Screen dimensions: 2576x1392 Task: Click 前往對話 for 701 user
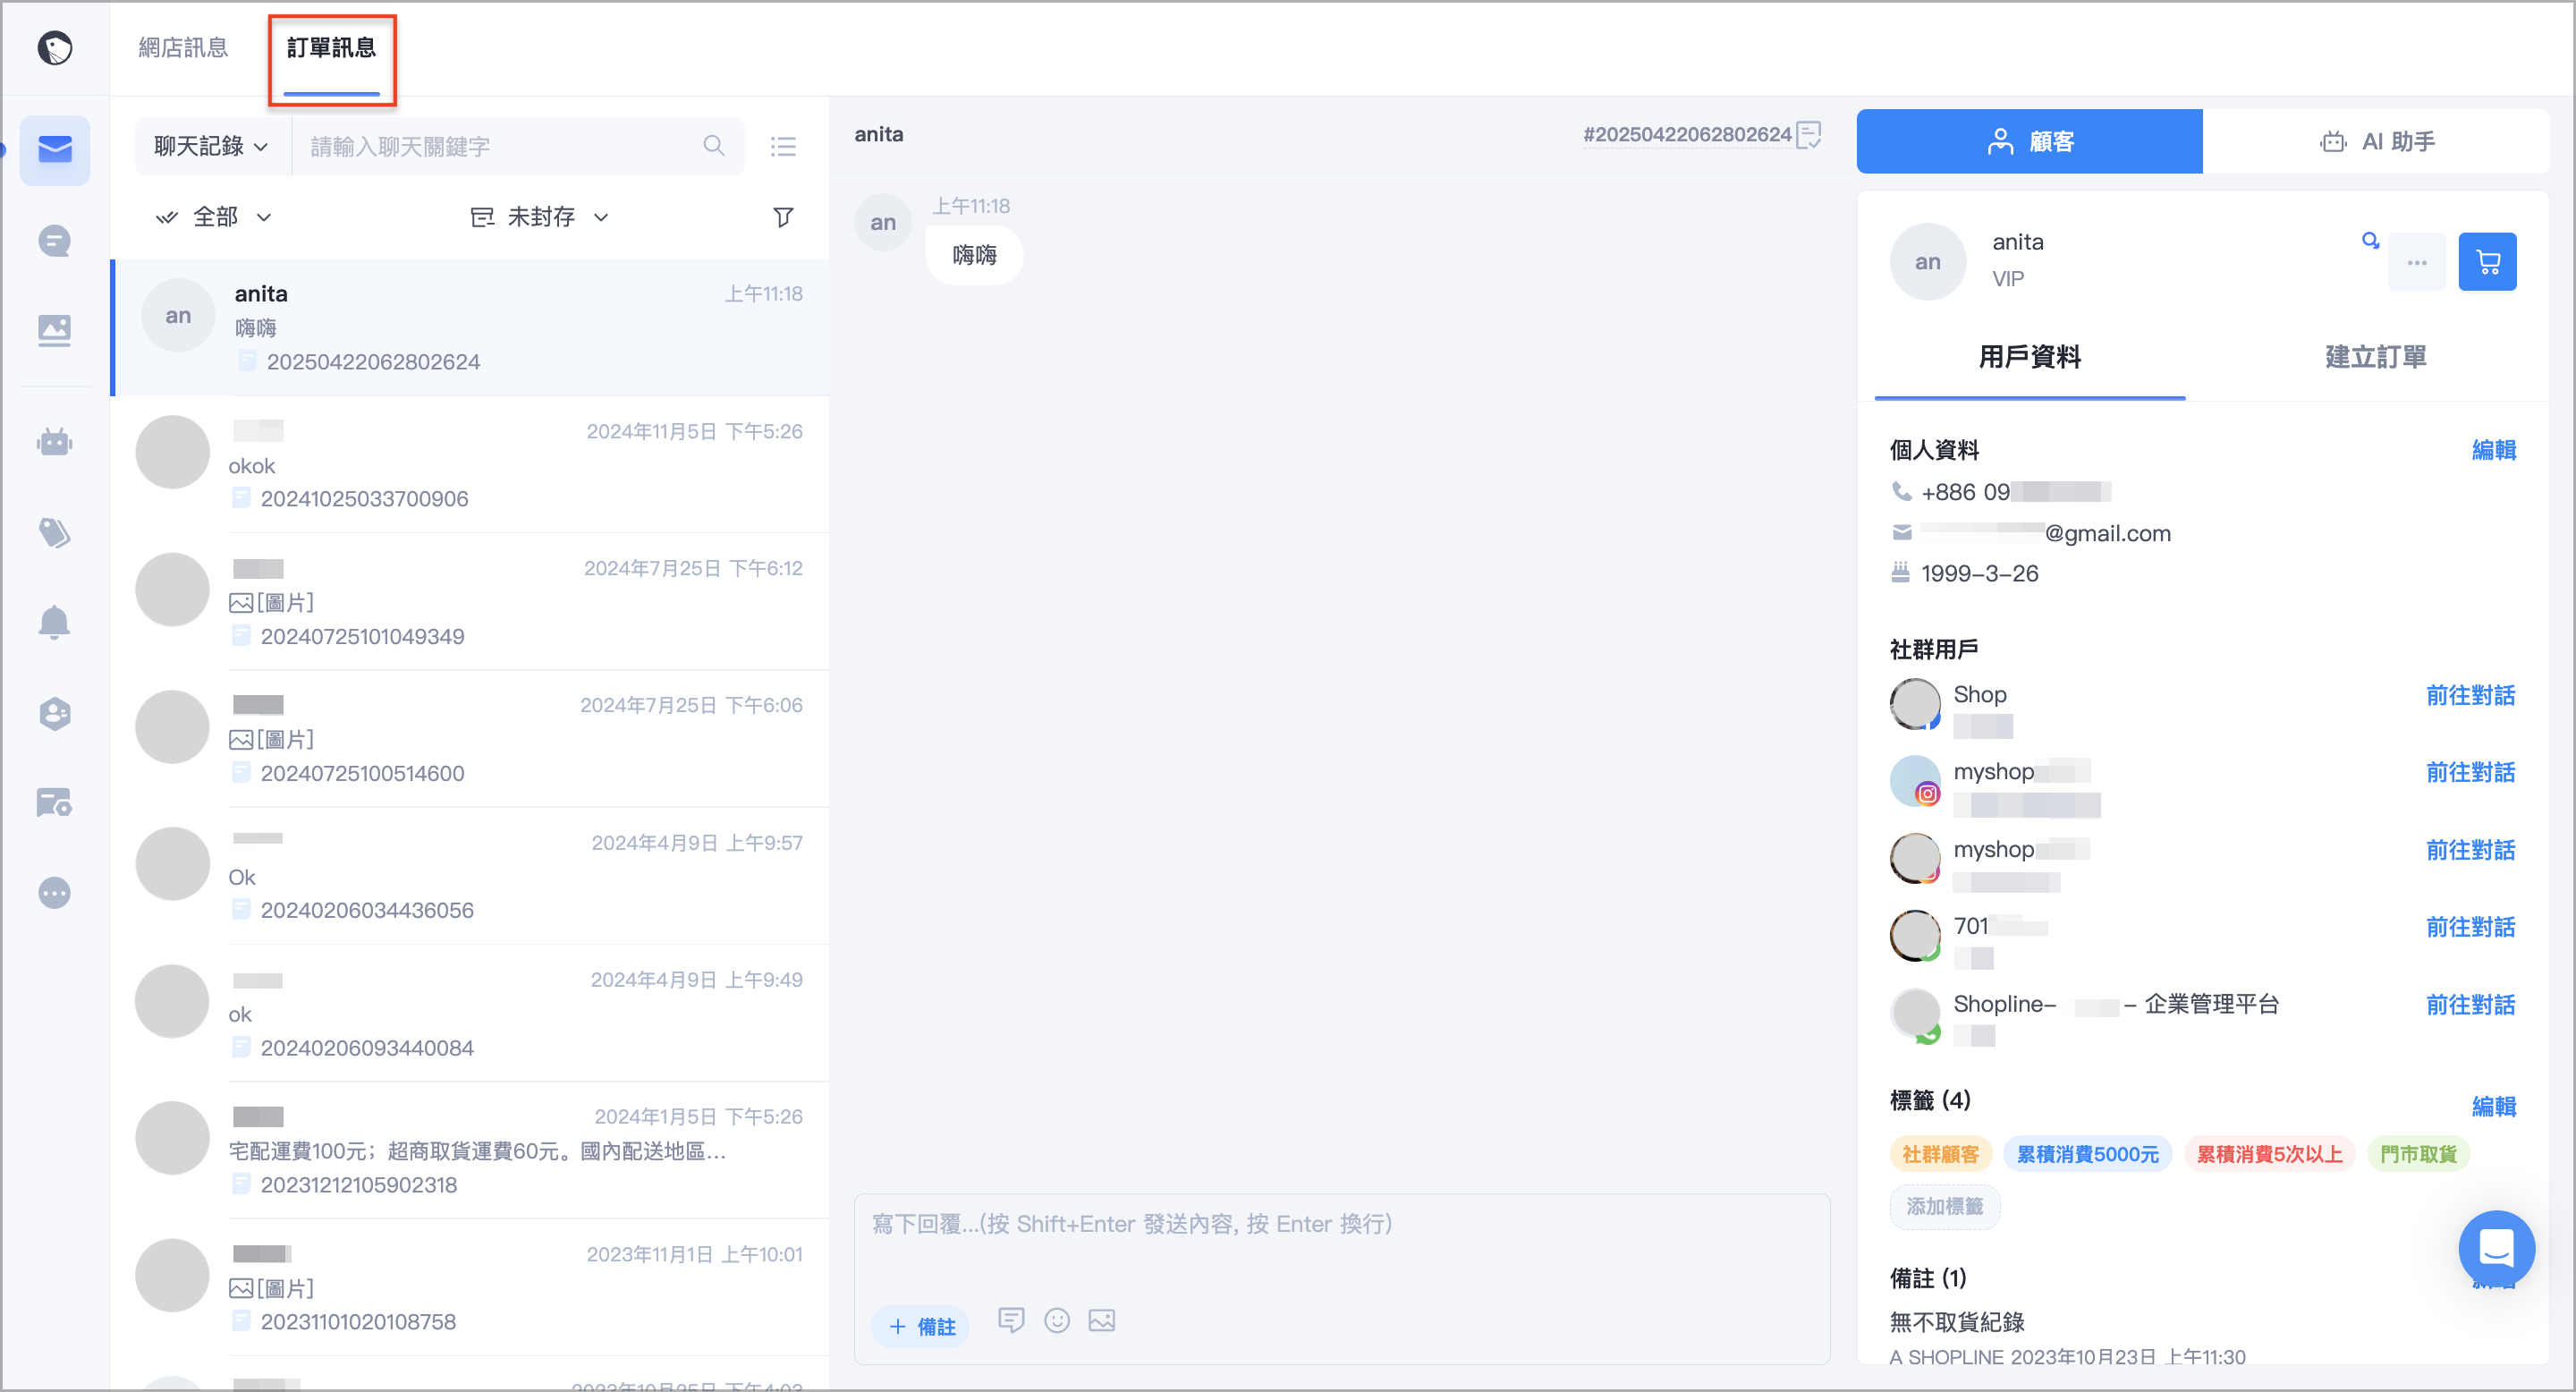click(2470, 927)
